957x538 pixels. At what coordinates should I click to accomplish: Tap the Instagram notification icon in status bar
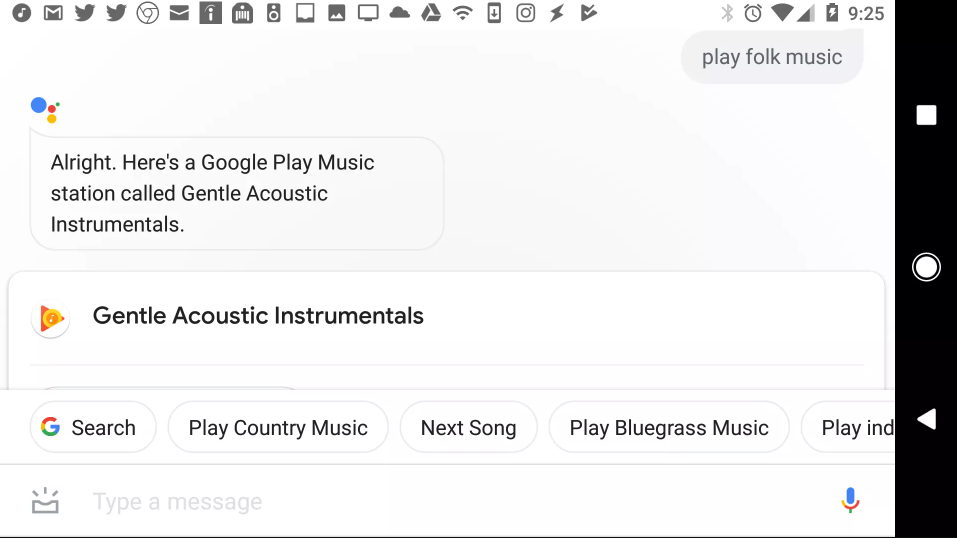525,12
